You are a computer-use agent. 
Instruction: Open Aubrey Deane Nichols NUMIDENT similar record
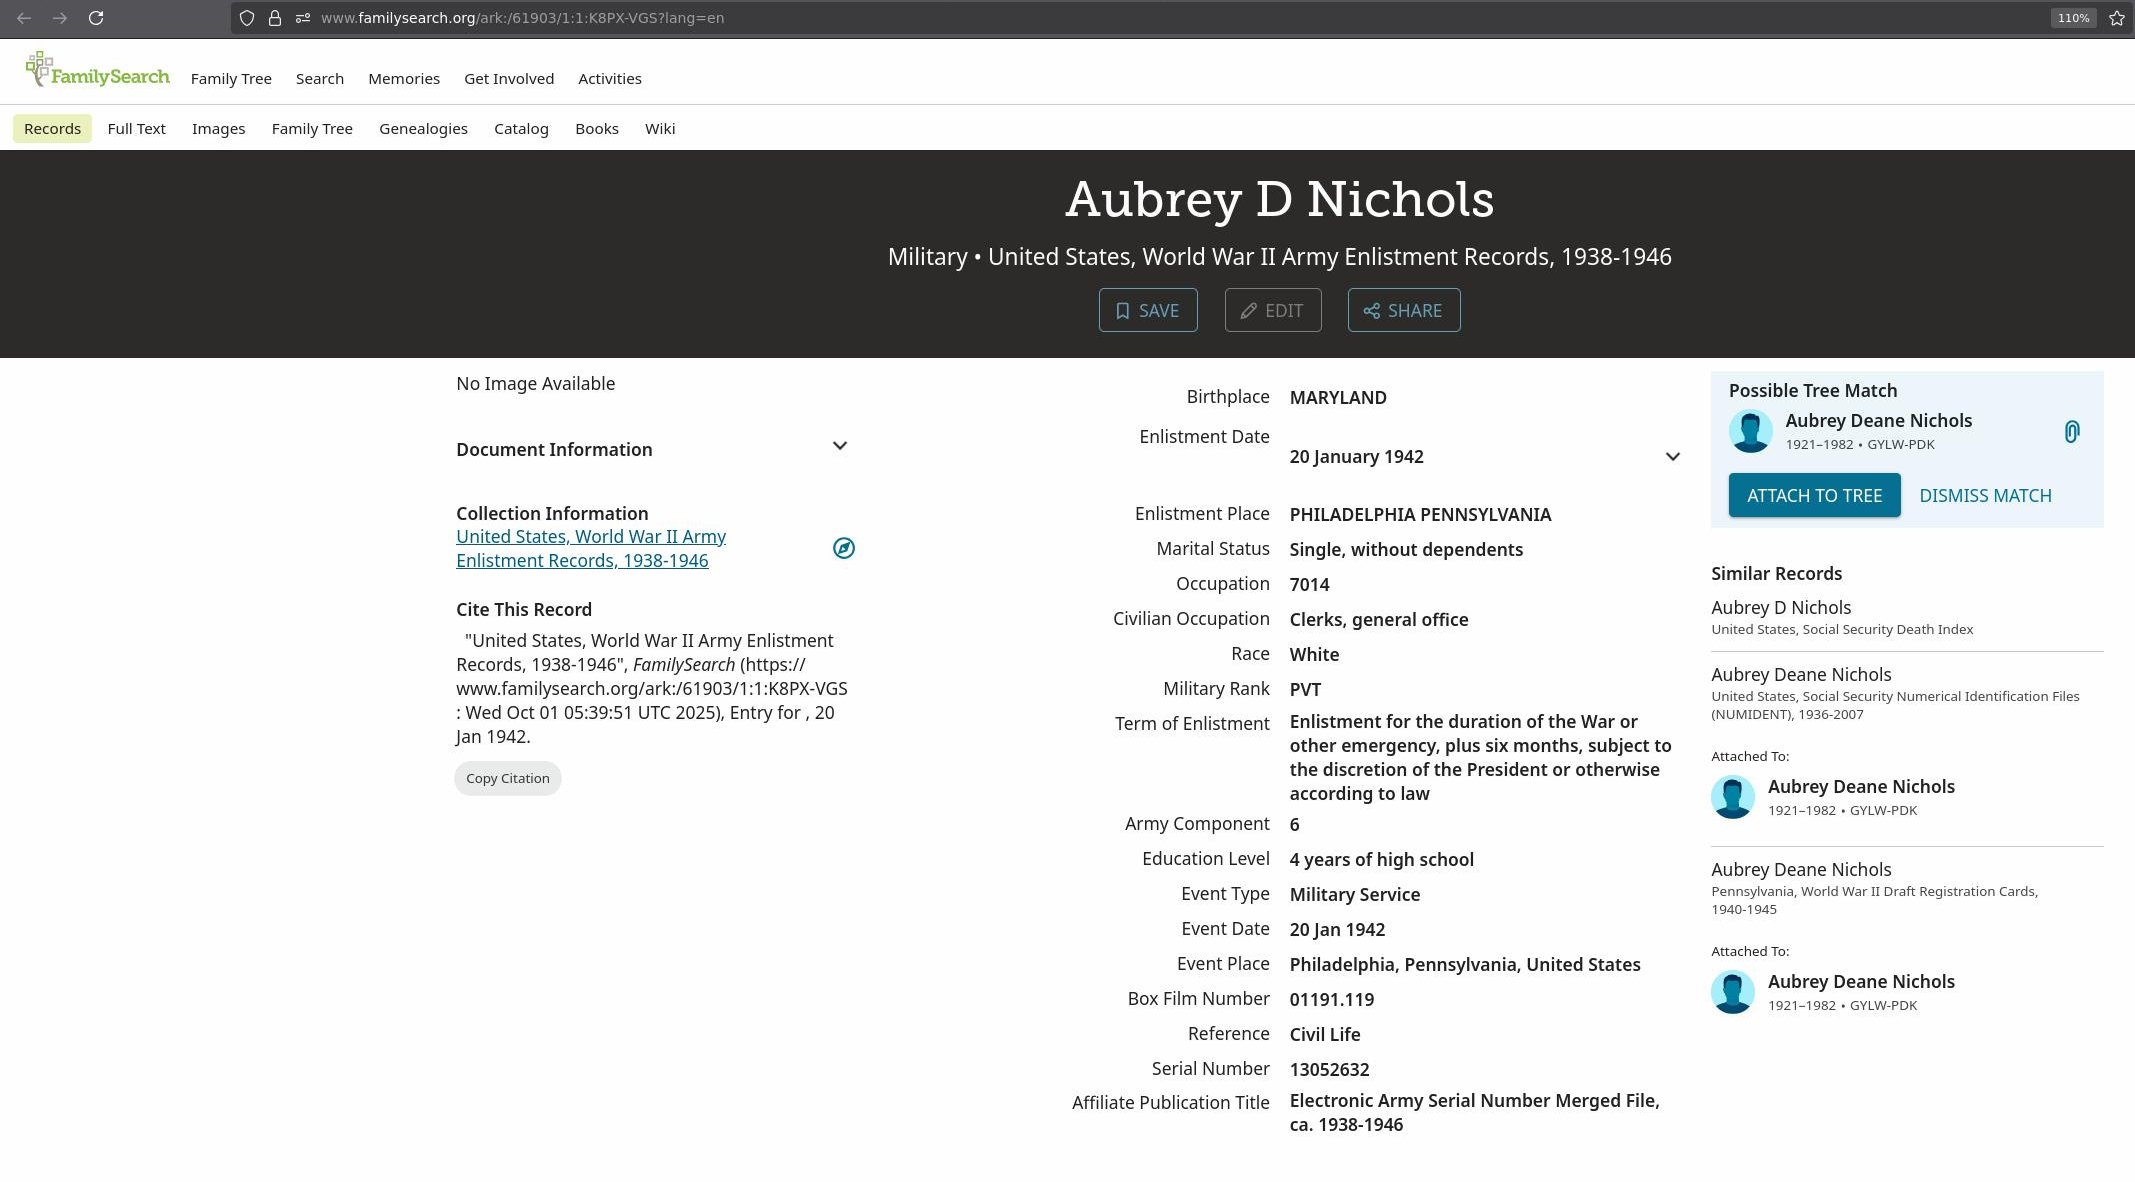[1801, 674]
